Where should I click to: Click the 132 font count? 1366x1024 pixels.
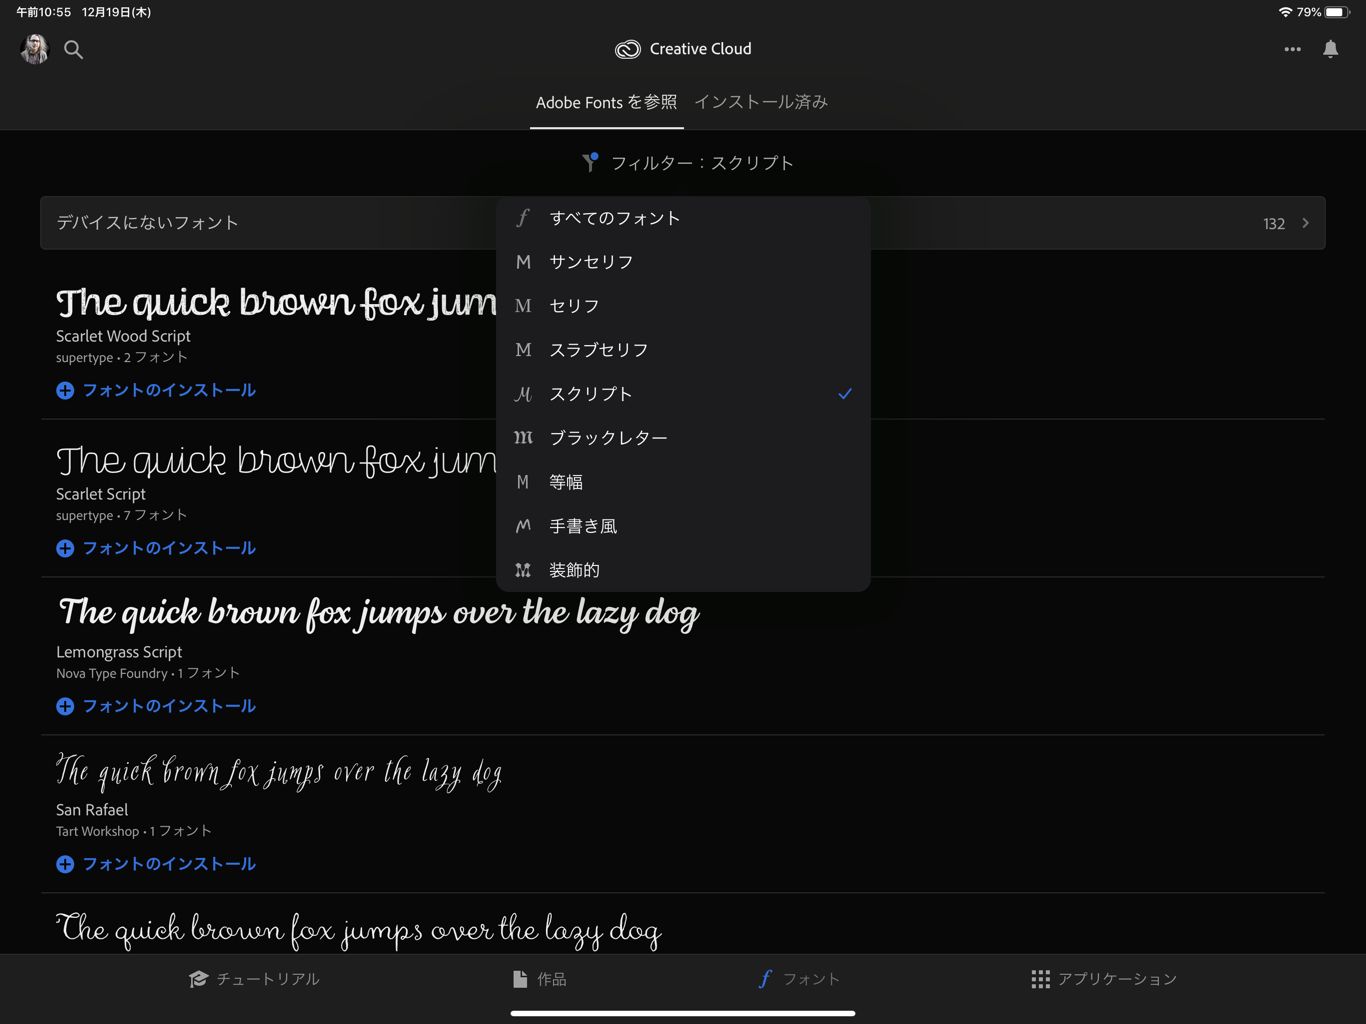click(x=1274, y=224)
